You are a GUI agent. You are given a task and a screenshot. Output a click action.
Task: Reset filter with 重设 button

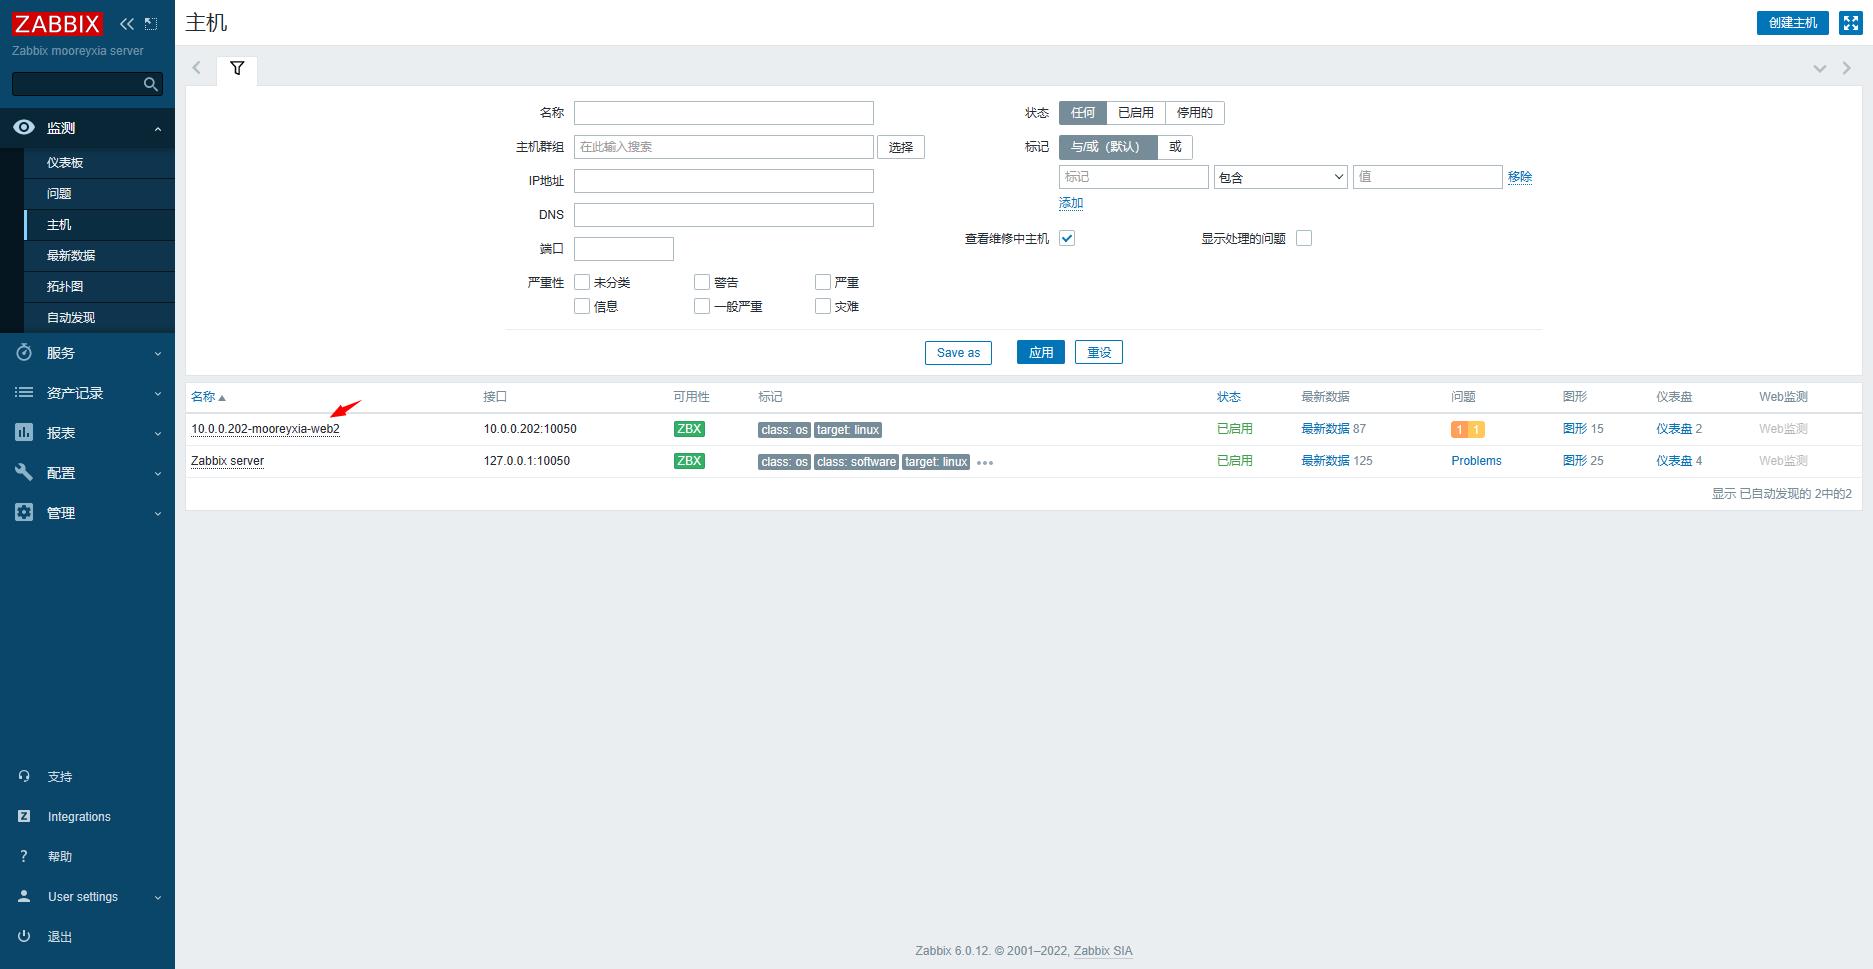coord(1099,352)
